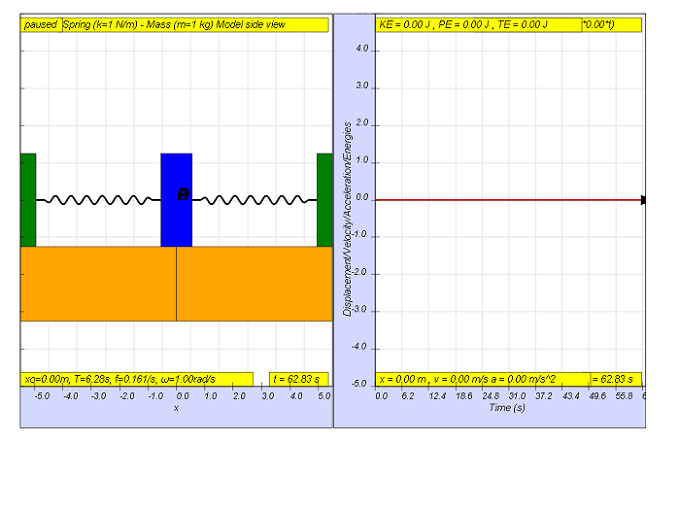Click the '5.0' tick on the spring view x axis

324,396
